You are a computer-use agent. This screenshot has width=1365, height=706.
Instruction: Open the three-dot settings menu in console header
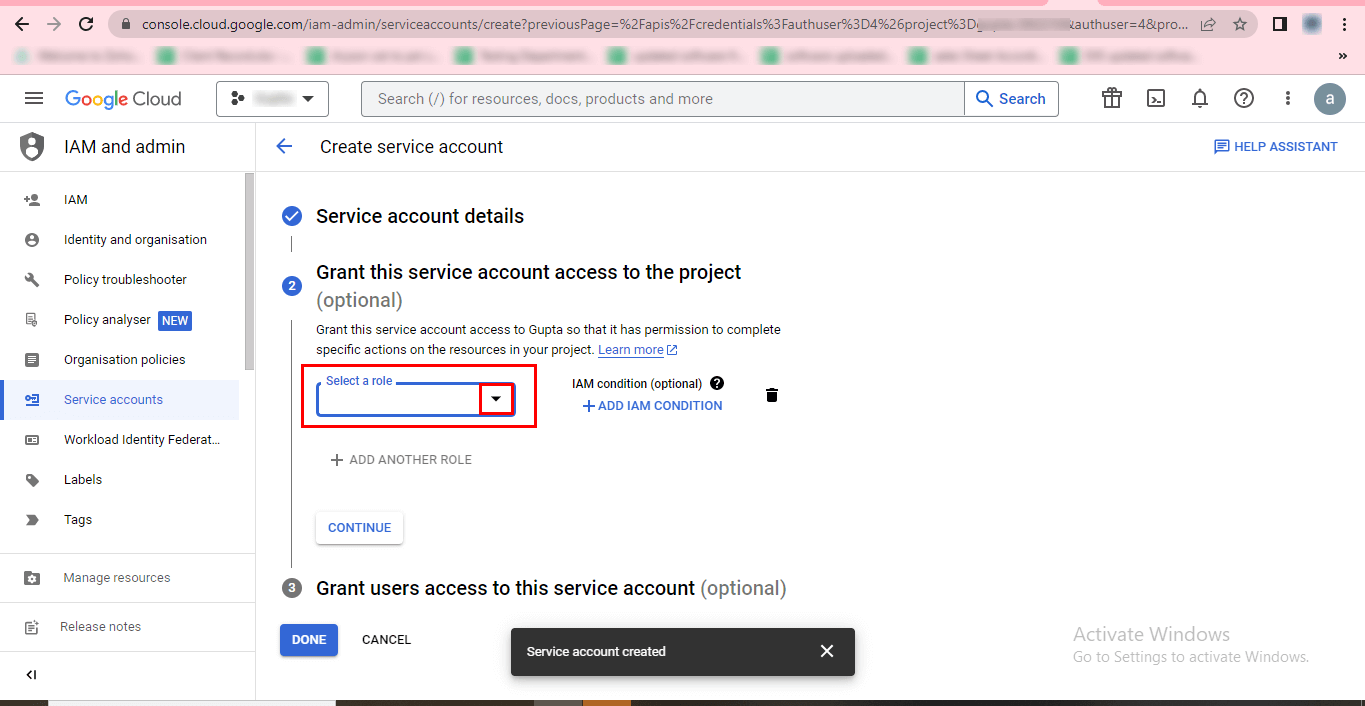coord(1288,98)
